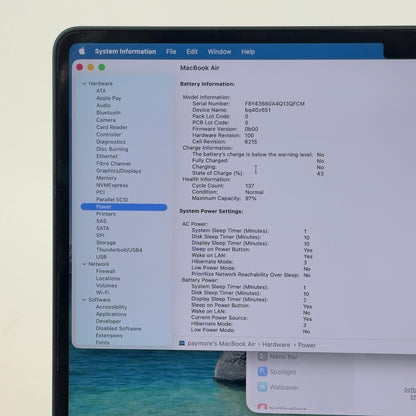The height and width of the screenshot is (416, 416).
Task: Collapse the Software section chevron
Action: 84,300
